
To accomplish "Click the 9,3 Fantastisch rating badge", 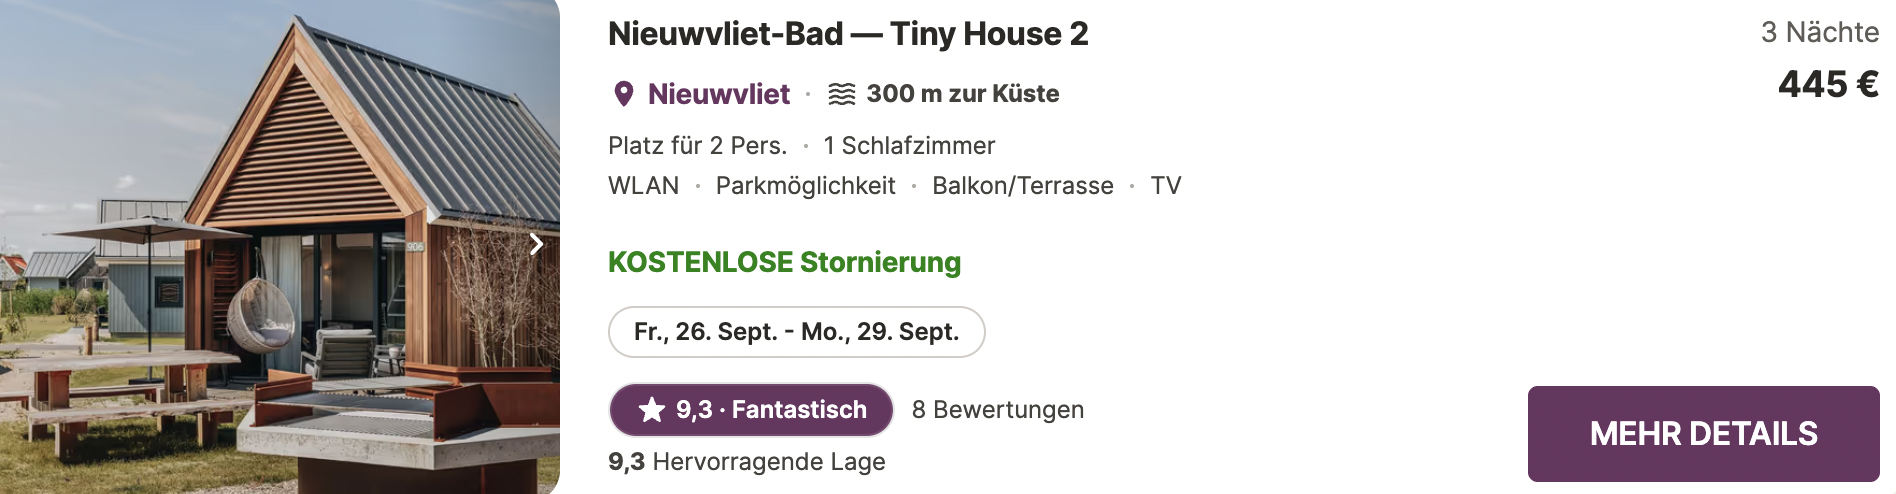I will [751, 410].
